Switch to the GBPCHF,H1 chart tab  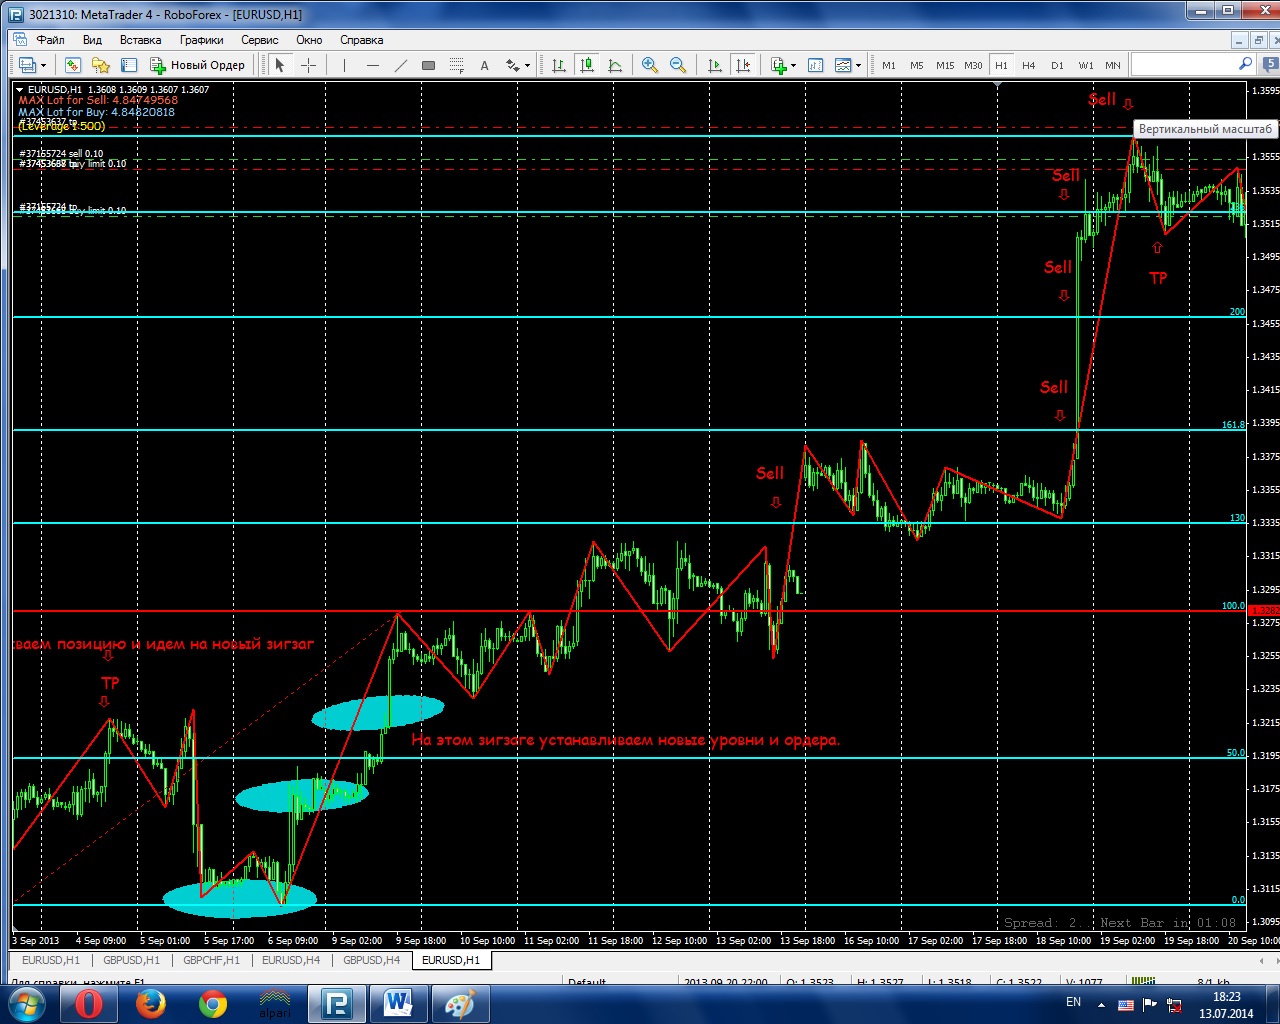click(211, 960)
